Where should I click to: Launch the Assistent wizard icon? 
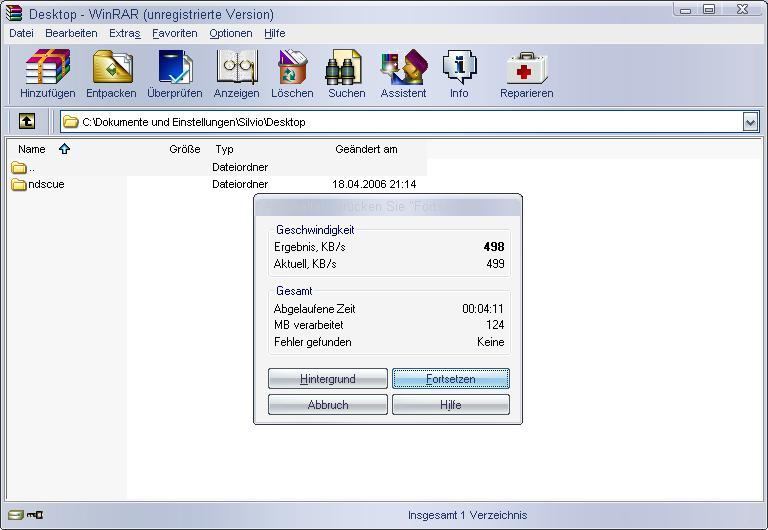[x=404, y=67]
